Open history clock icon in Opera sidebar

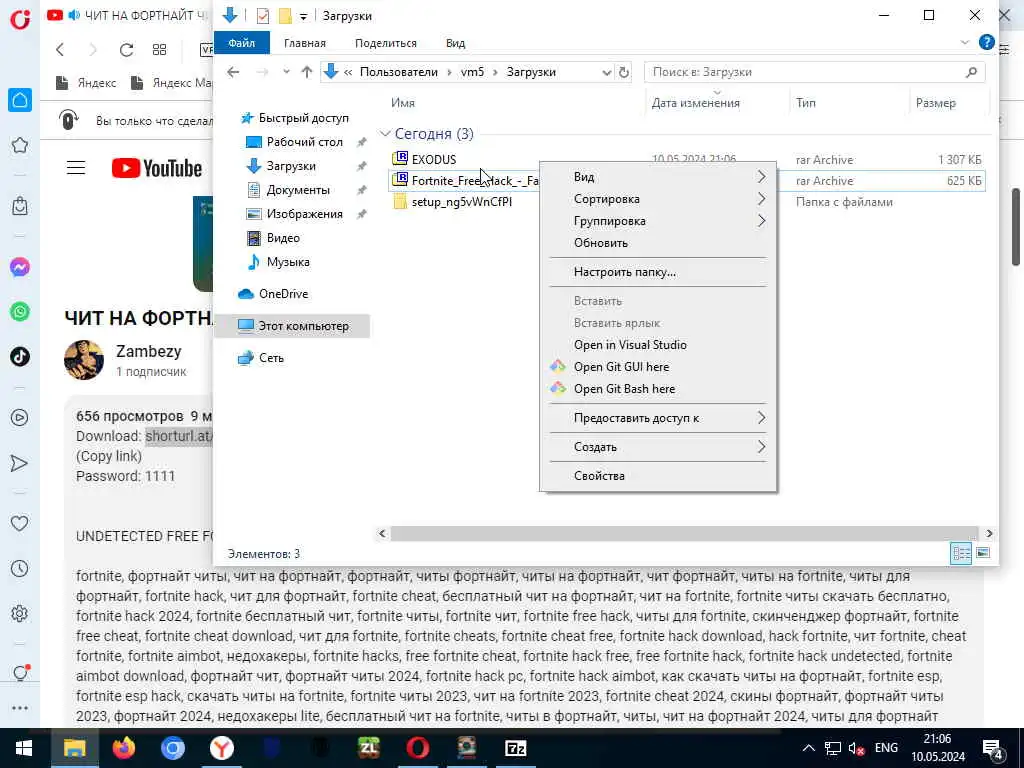(20, 568)
